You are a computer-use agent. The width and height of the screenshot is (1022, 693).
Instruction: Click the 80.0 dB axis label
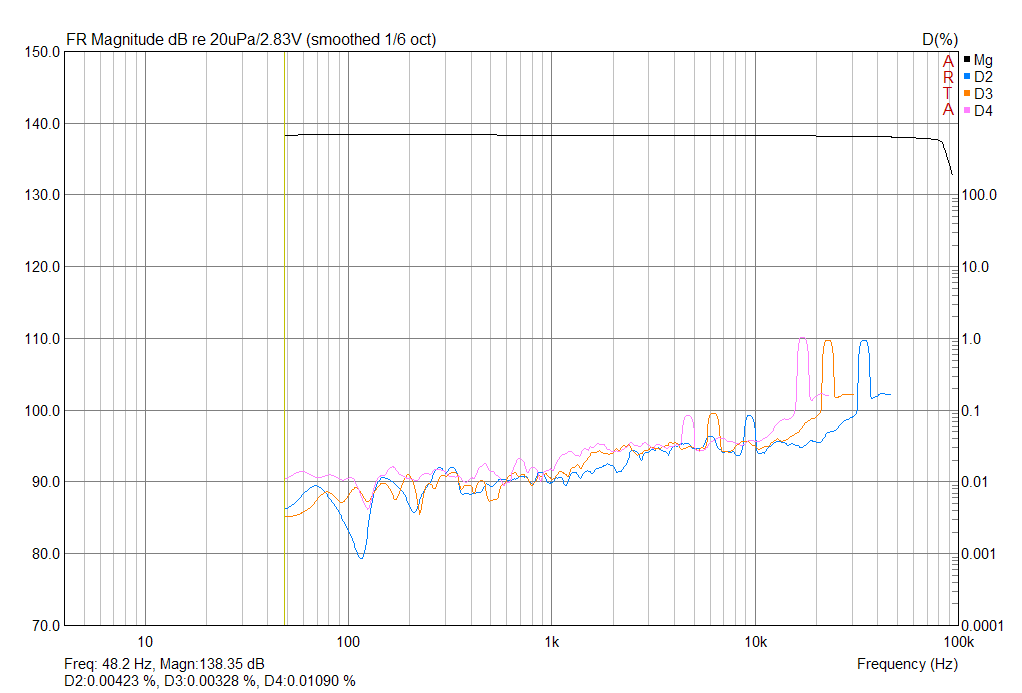pos(46,553)
